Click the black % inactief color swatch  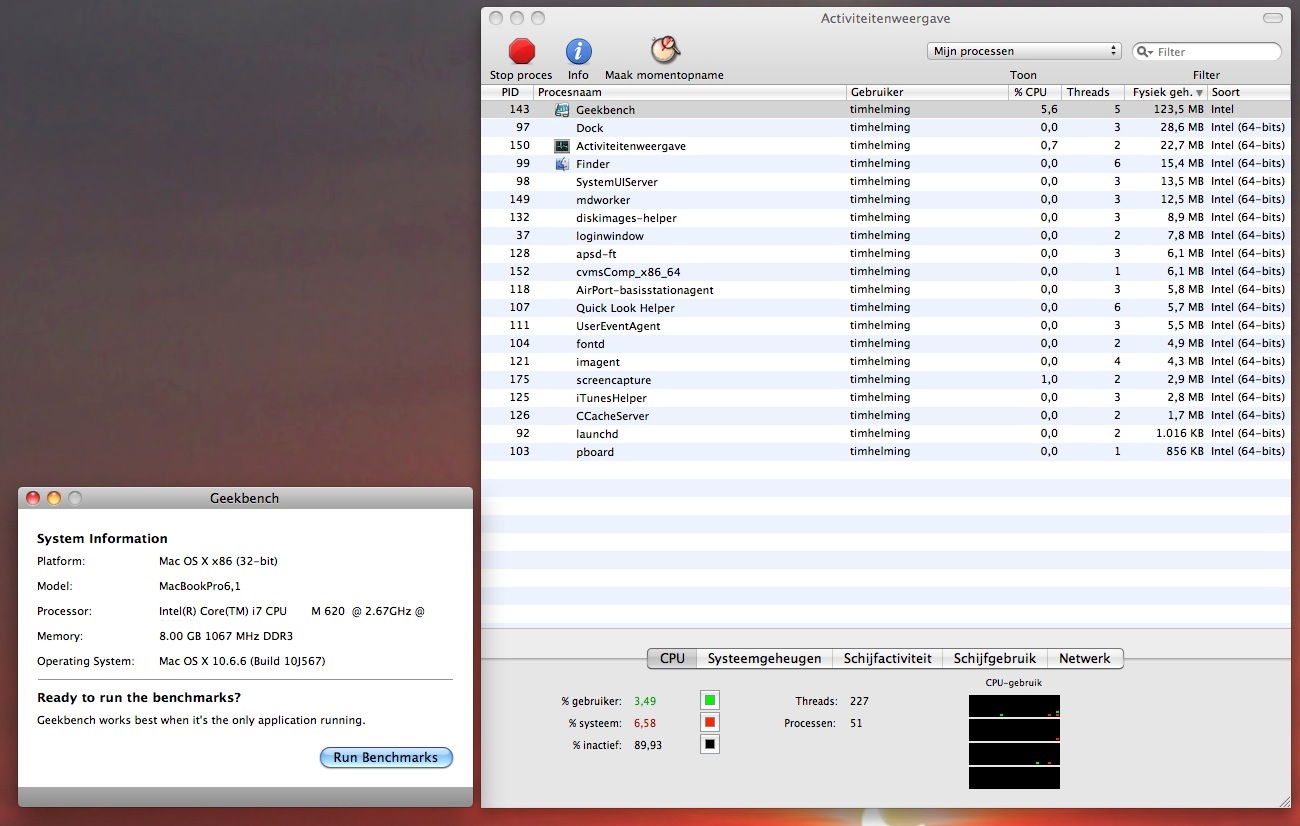point(710,744)
